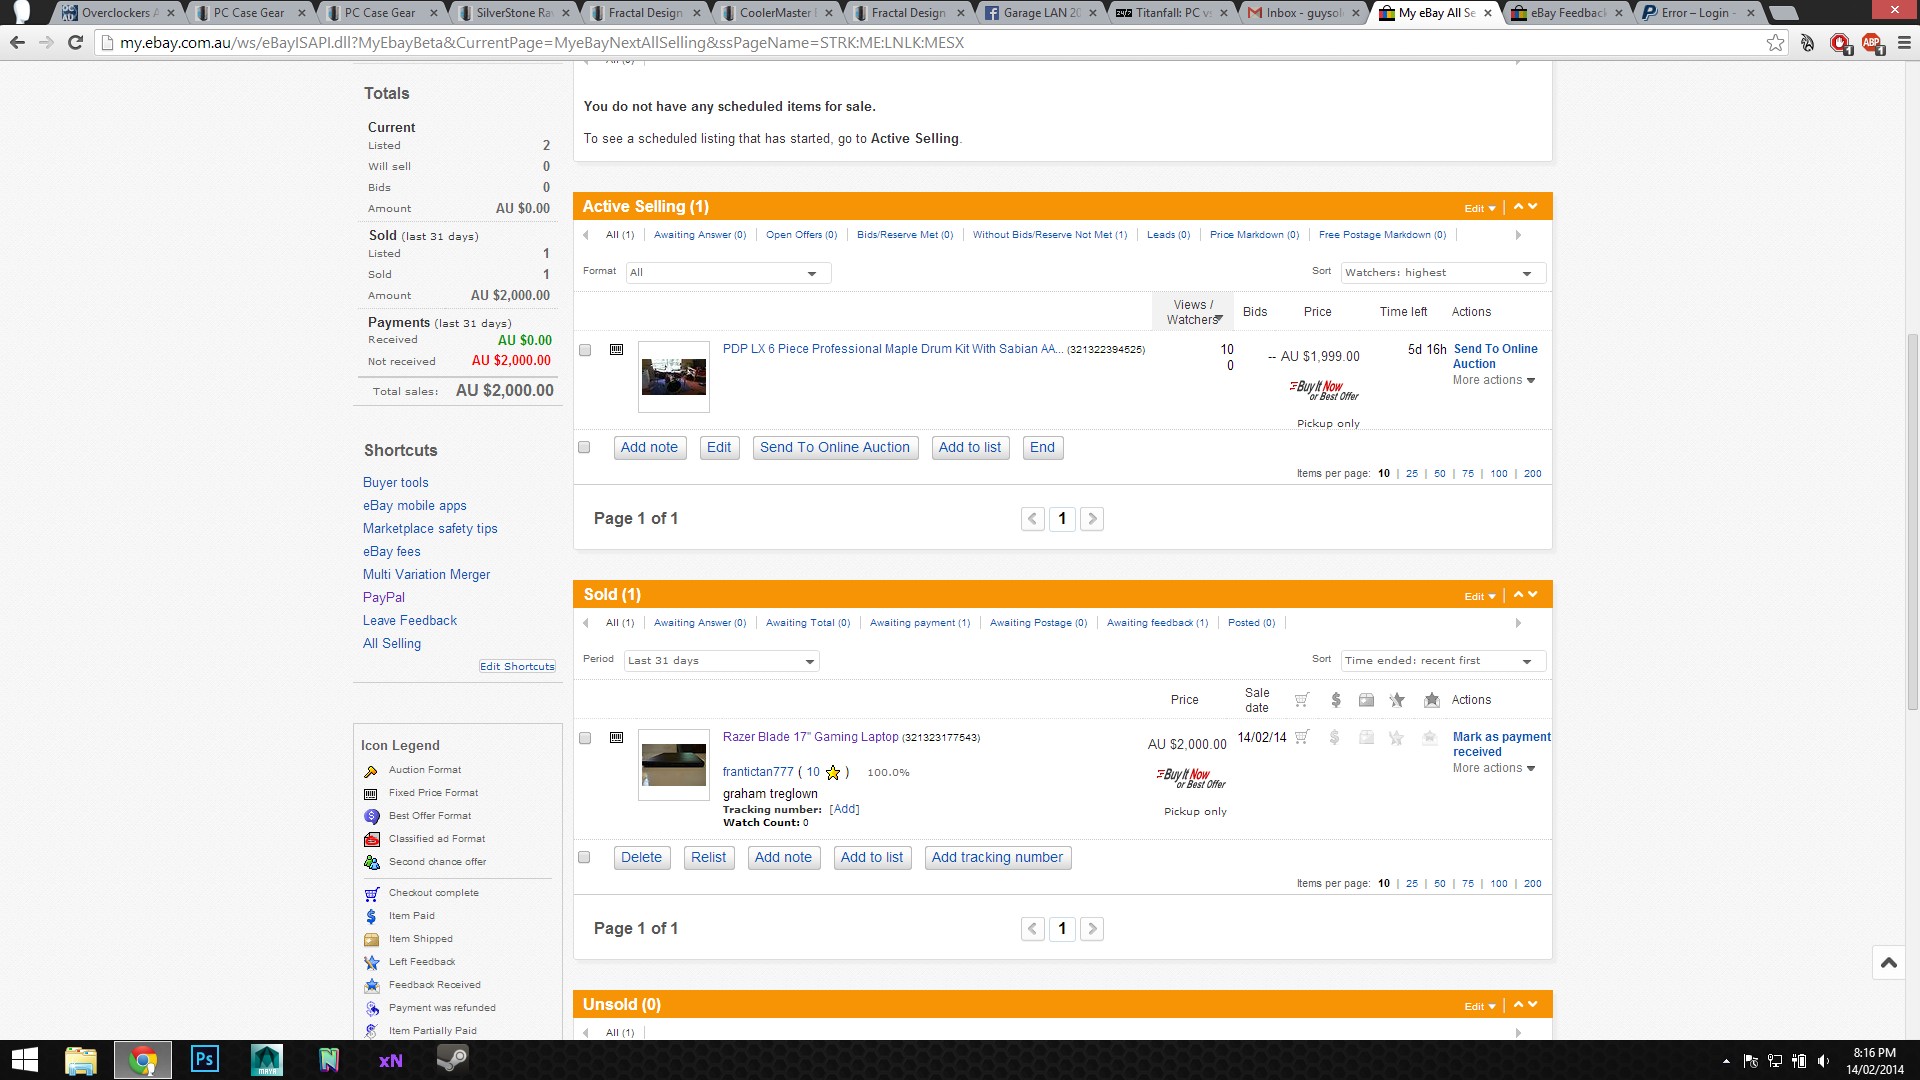This screenshot has height=1080, width=1920.
Task: Click the Sold table dollar header icon
Action: (1335, 700)
